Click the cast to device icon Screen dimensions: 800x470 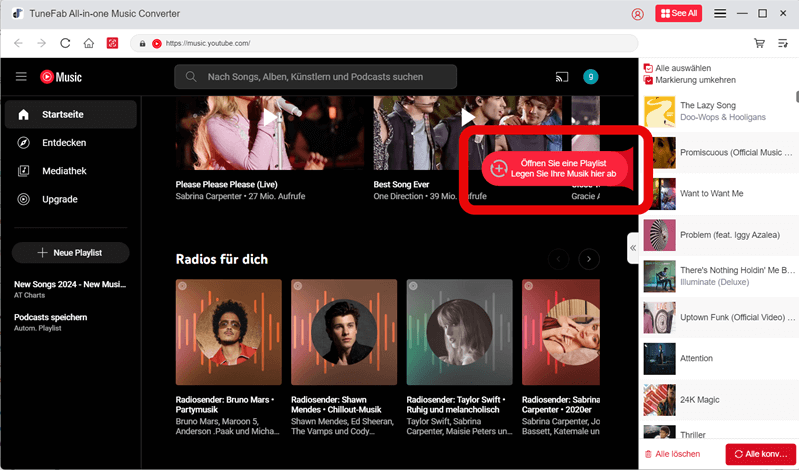click(x=562, y=77)
